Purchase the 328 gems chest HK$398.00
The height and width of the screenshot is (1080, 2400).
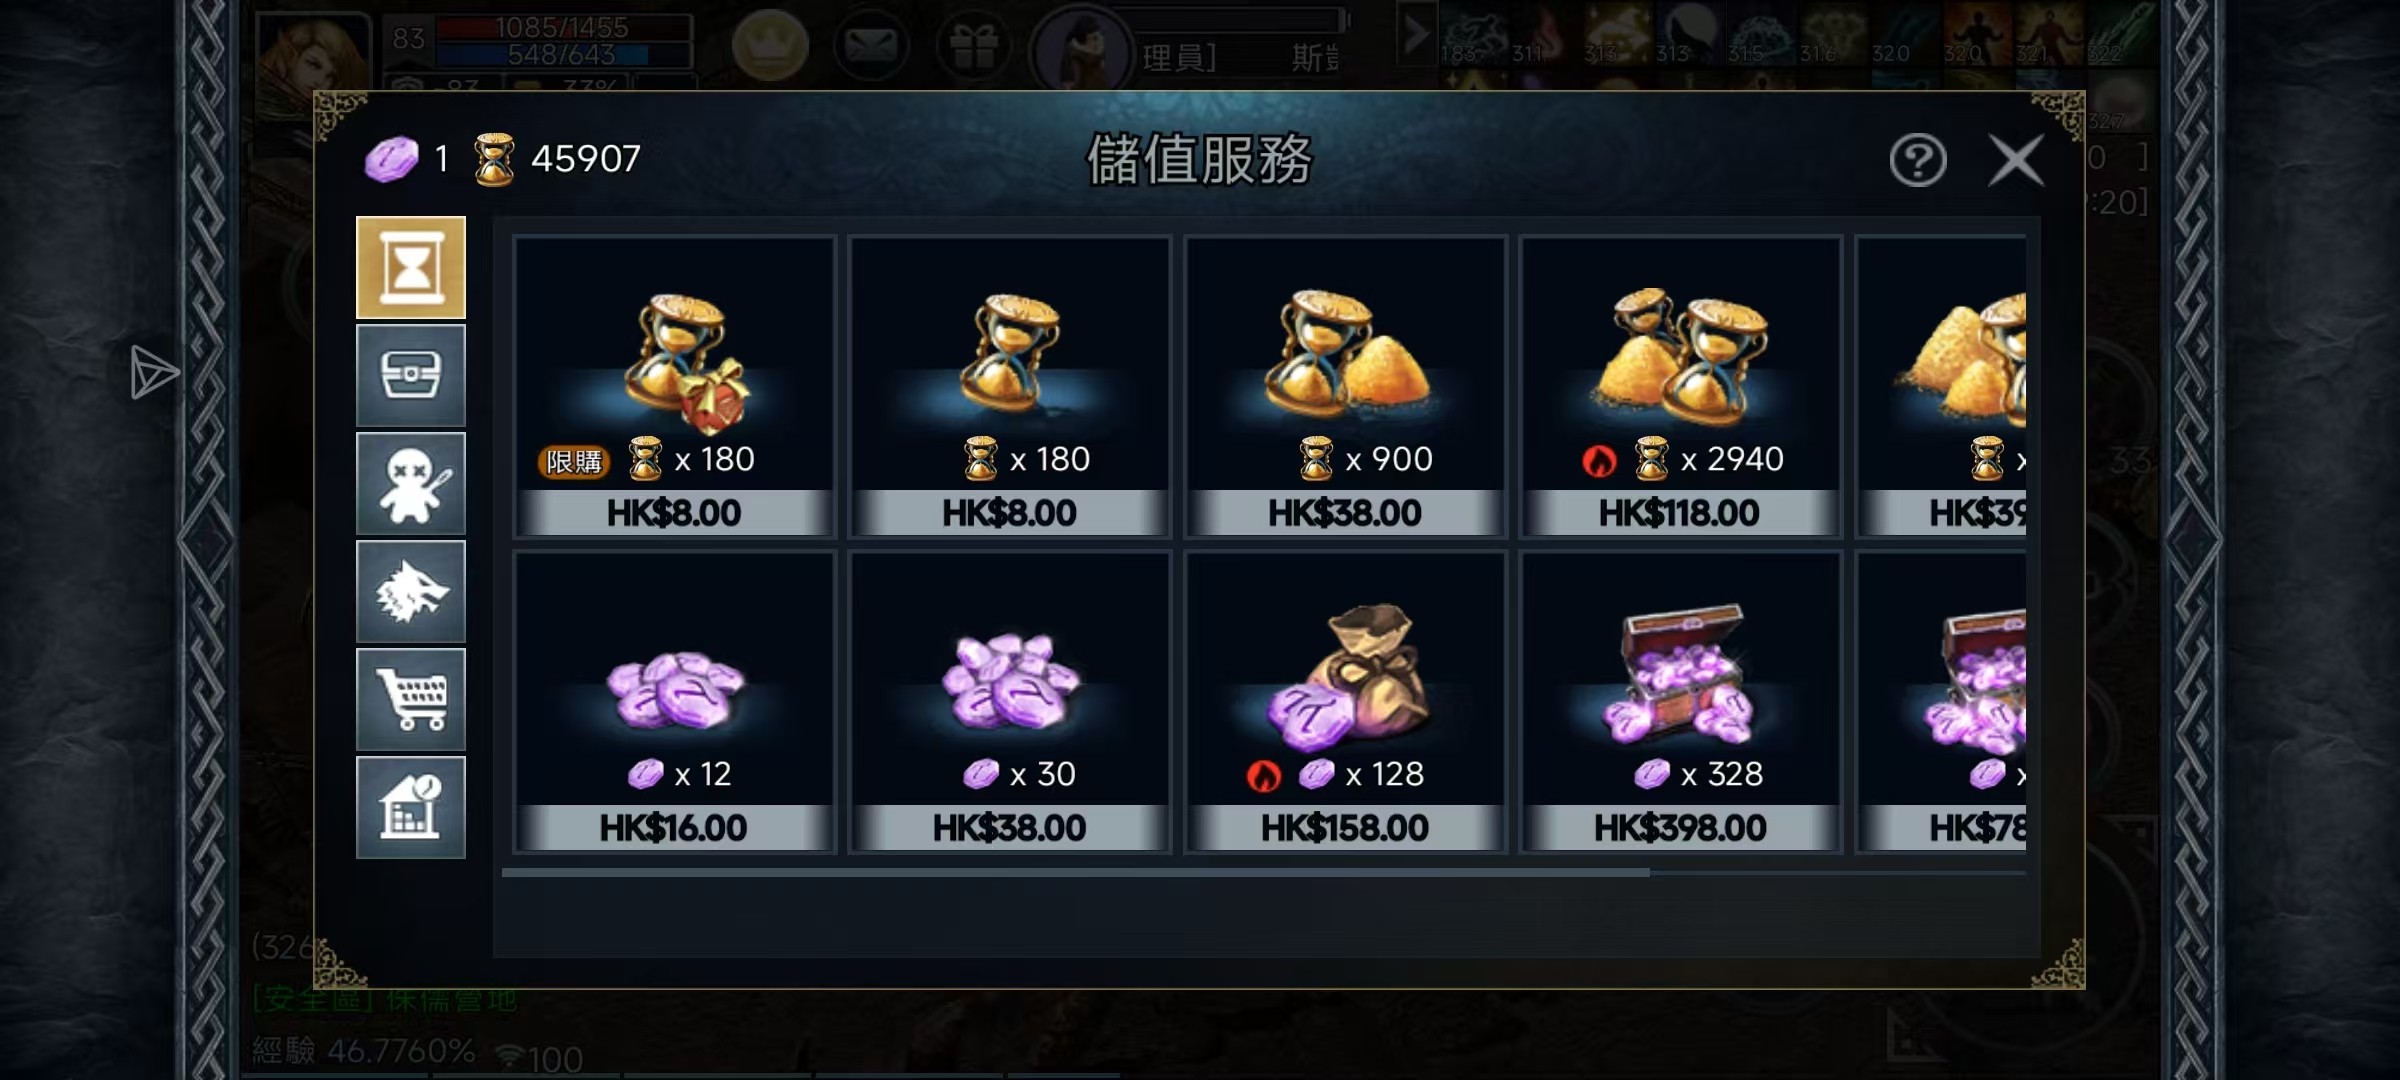(x=1681, y=702)
